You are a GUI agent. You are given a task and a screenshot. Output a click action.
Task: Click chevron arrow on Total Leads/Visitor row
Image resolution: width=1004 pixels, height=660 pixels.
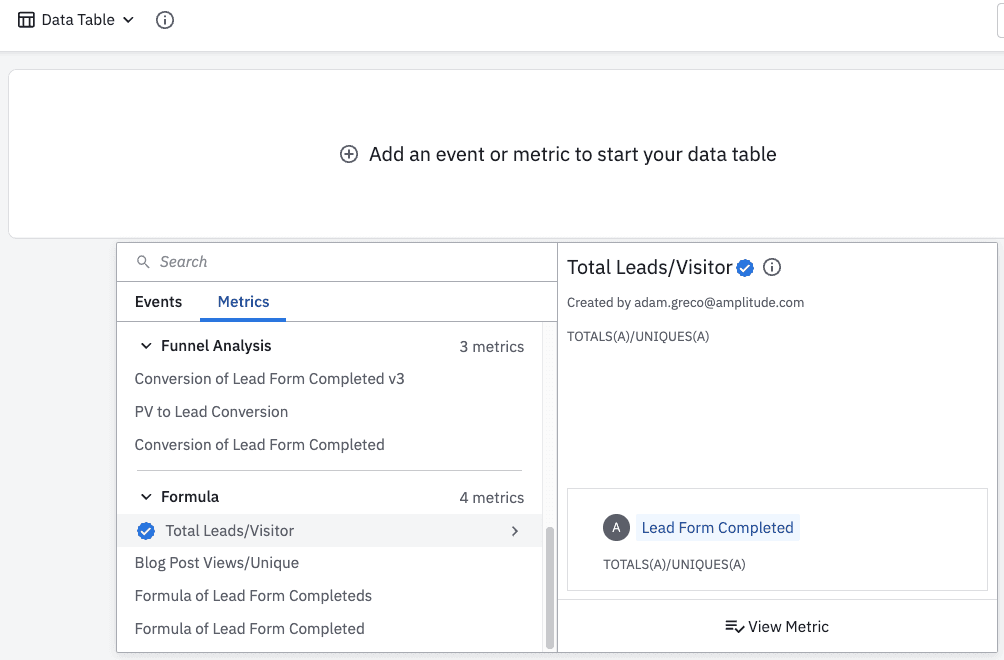515,531
